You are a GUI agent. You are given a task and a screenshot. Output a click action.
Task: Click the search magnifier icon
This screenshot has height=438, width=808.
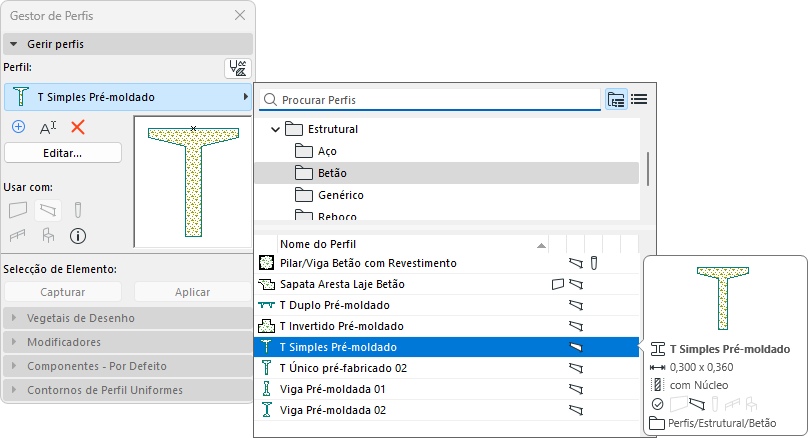[270, 100]
